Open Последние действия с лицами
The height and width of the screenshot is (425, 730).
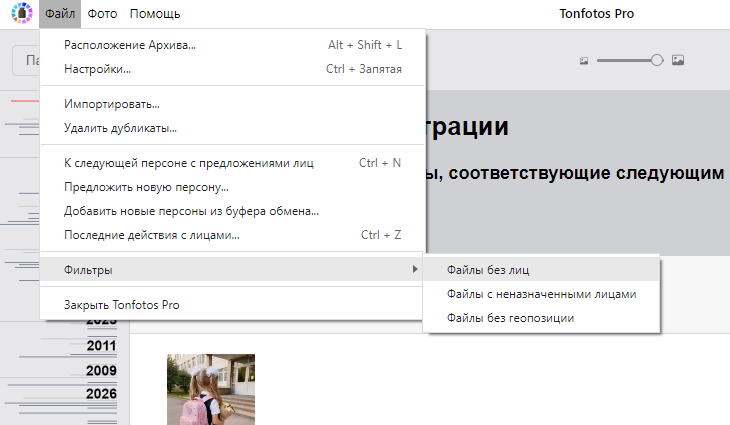tap(151, 235)
